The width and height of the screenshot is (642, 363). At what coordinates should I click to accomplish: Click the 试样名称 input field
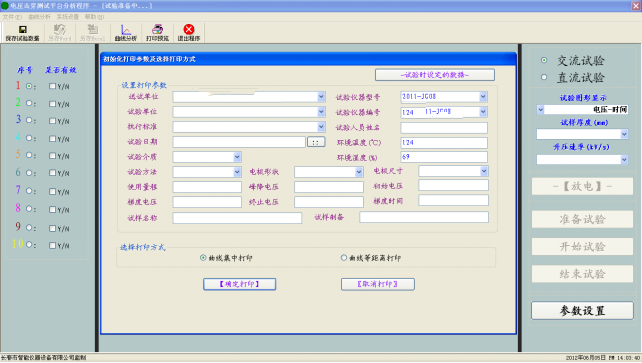(x=237, y=218)
